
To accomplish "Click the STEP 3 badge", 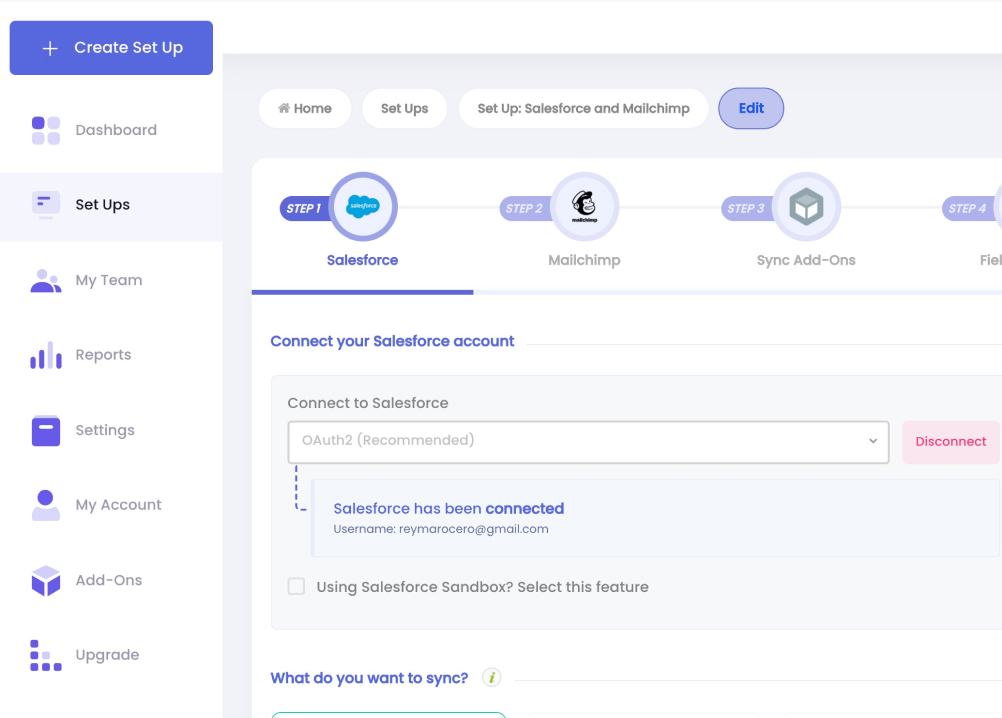I will (x=746, y=208).
